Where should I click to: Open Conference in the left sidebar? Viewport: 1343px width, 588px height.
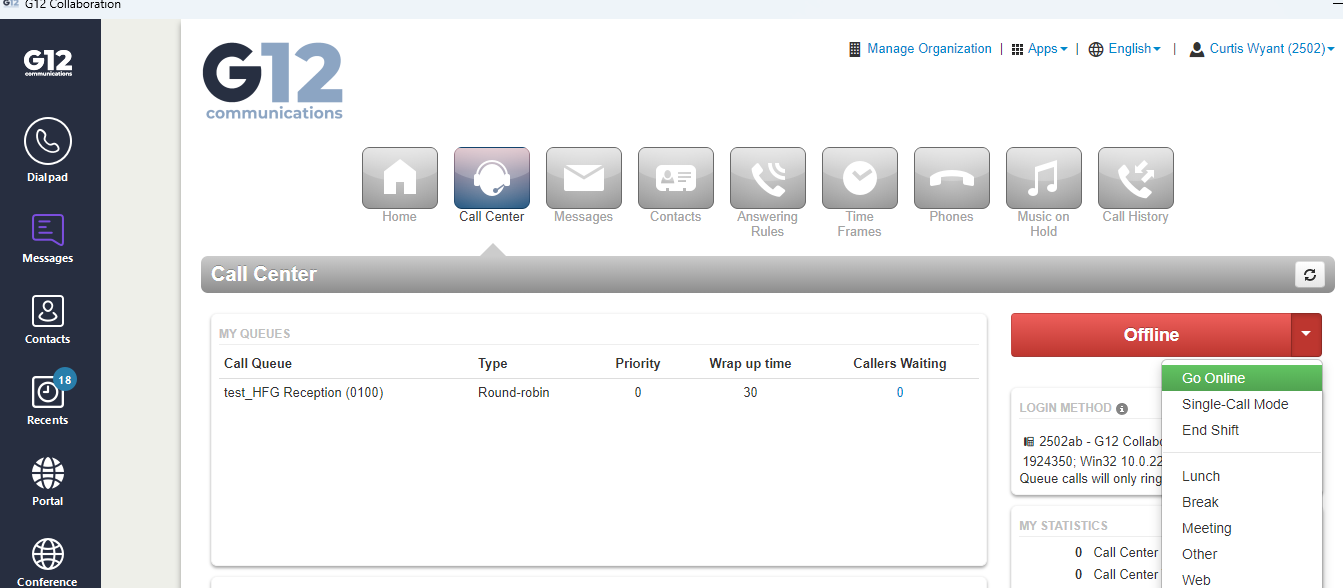tap(48, 562)
